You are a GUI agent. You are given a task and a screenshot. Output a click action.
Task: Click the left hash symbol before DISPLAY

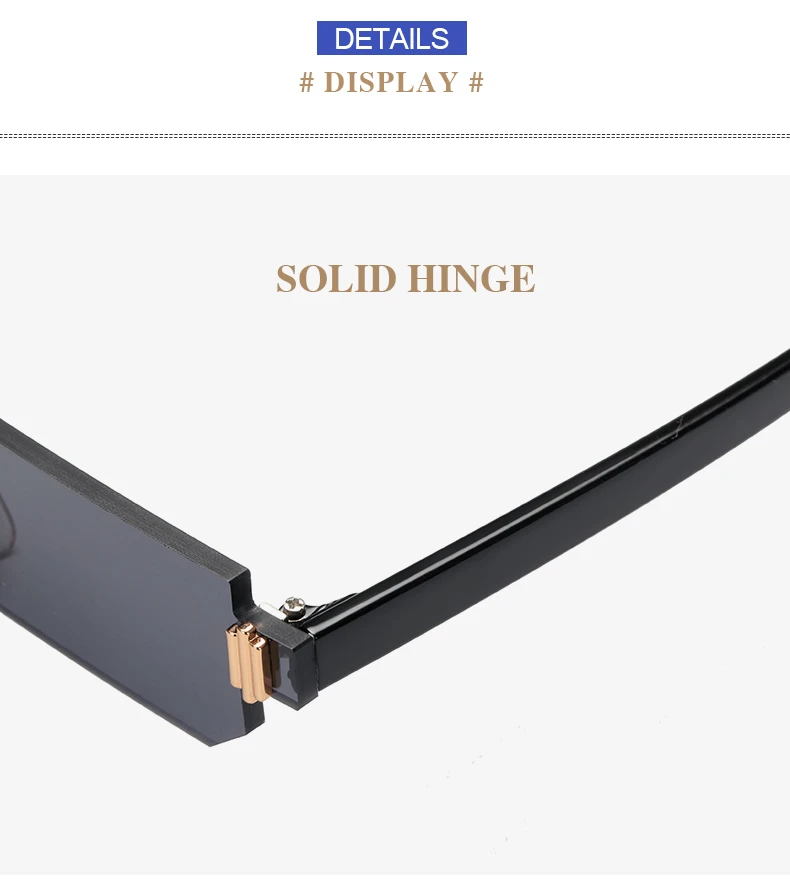[x=306, y=82]
